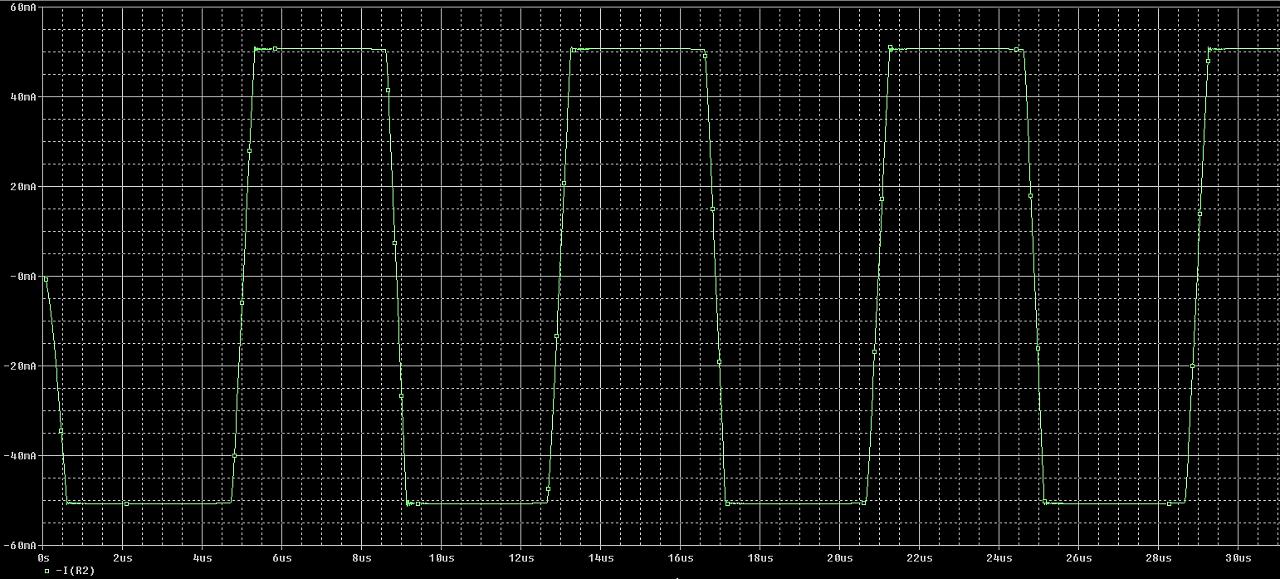
Task: Click the 4us x-axis label
Action: (202, 557)
